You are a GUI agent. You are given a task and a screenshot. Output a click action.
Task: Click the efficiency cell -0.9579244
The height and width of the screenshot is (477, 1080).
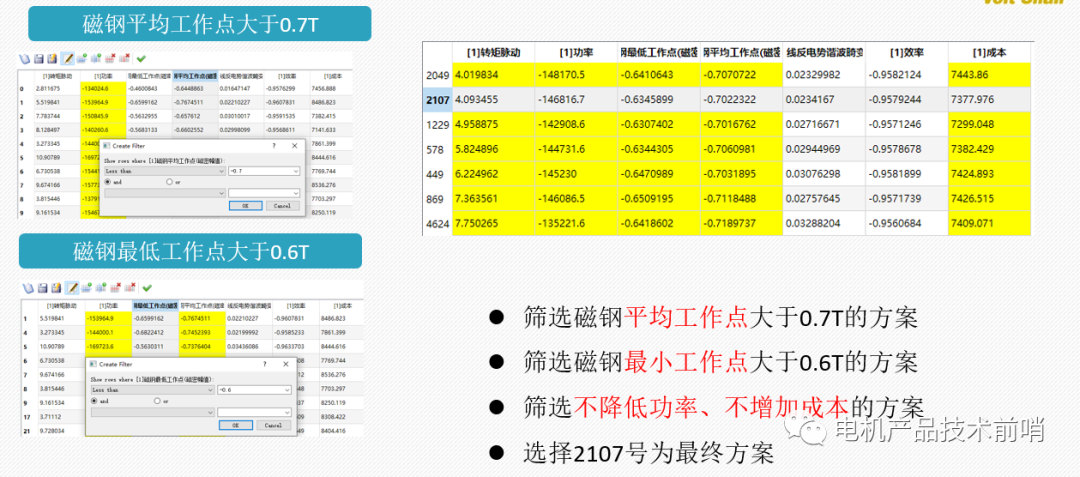[x=906, y=100]
